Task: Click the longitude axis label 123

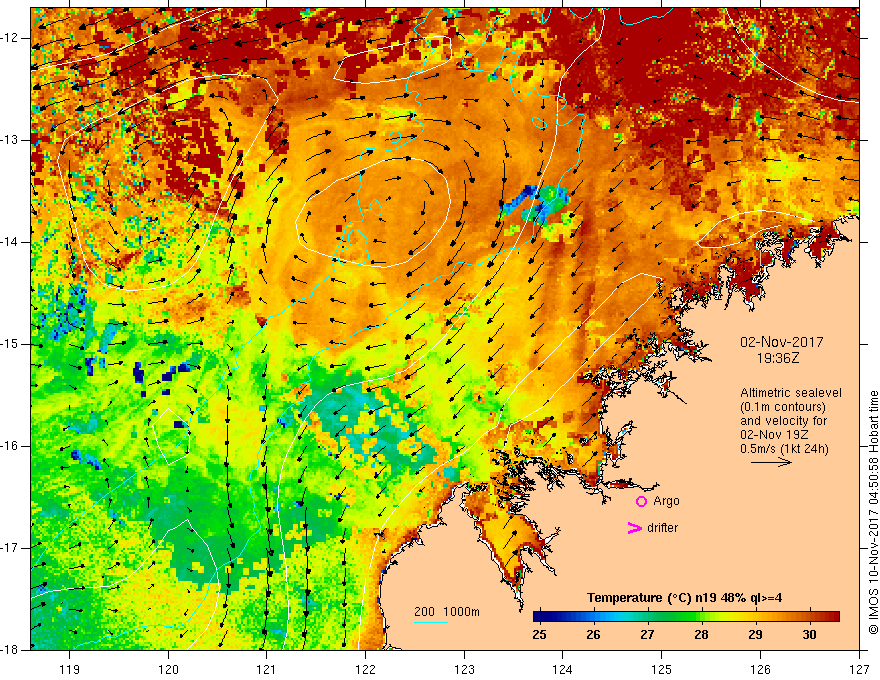Action: (x=464, y=669)
